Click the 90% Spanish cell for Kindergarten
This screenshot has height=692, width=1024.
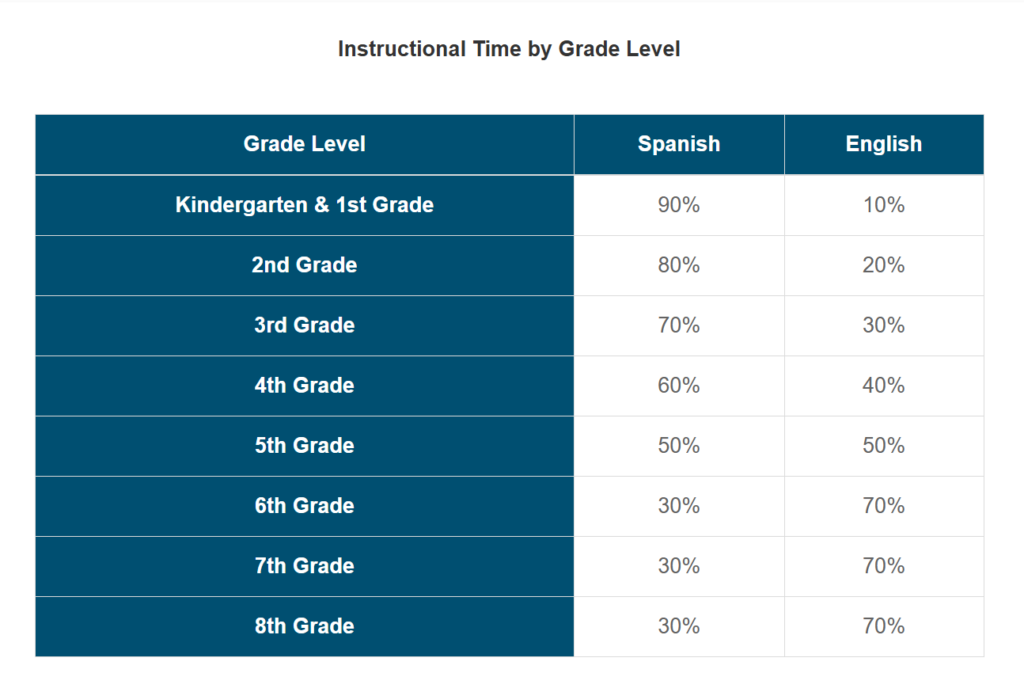[679, 205]
